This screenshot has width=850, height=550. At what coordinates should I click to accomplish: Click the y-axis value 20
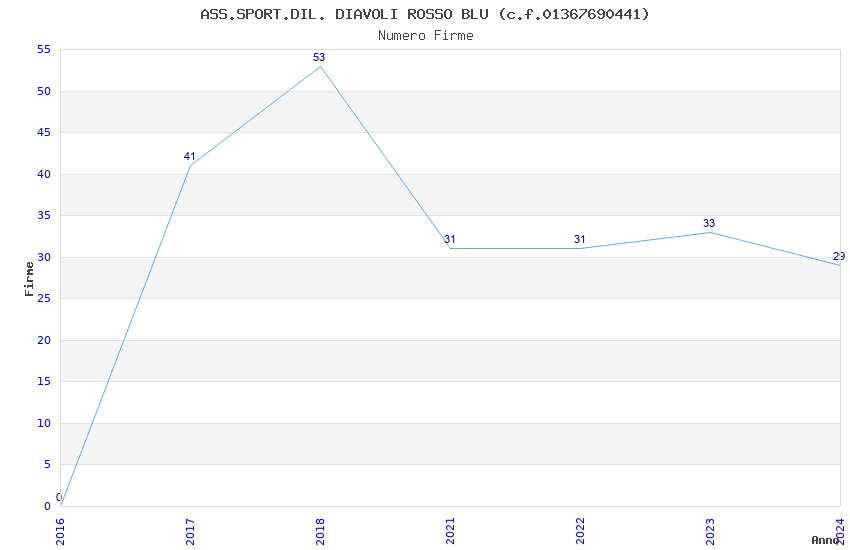pos(44,340)
